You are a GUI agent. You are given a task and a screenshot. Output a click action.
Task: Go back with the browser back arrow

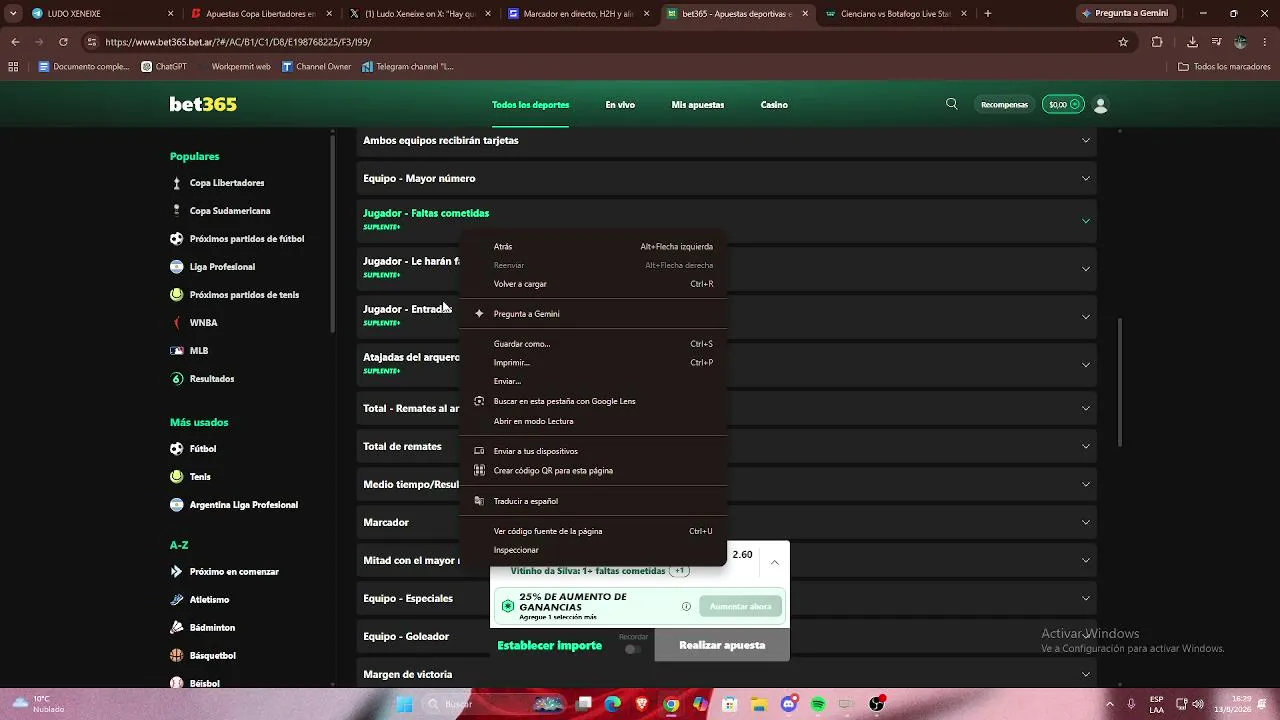click(15, 42)
